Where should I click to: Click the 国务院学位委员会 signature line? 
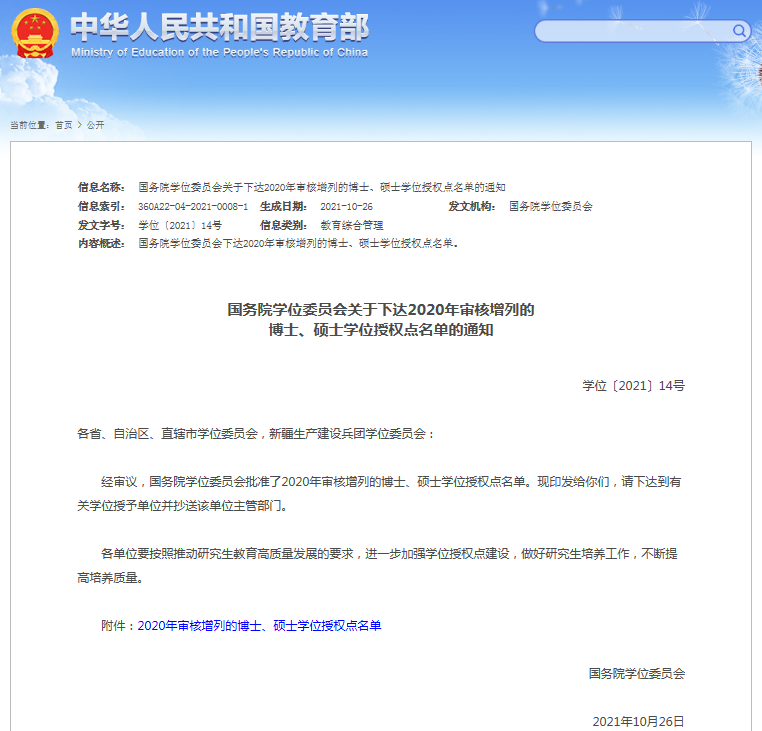click(637, 674)
